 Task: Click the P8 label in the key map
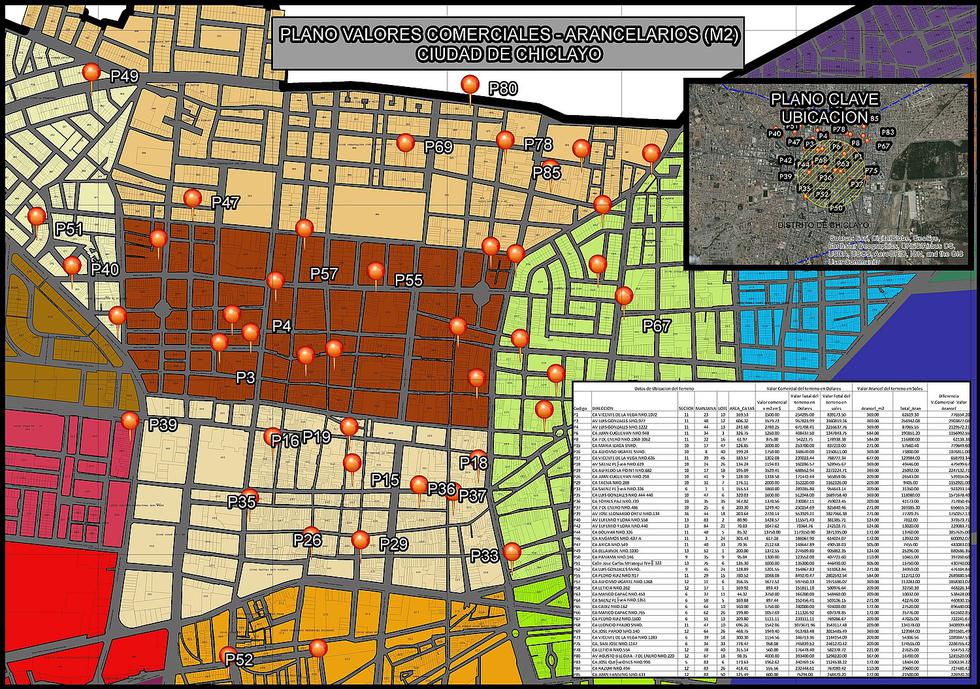click(856, 143)
